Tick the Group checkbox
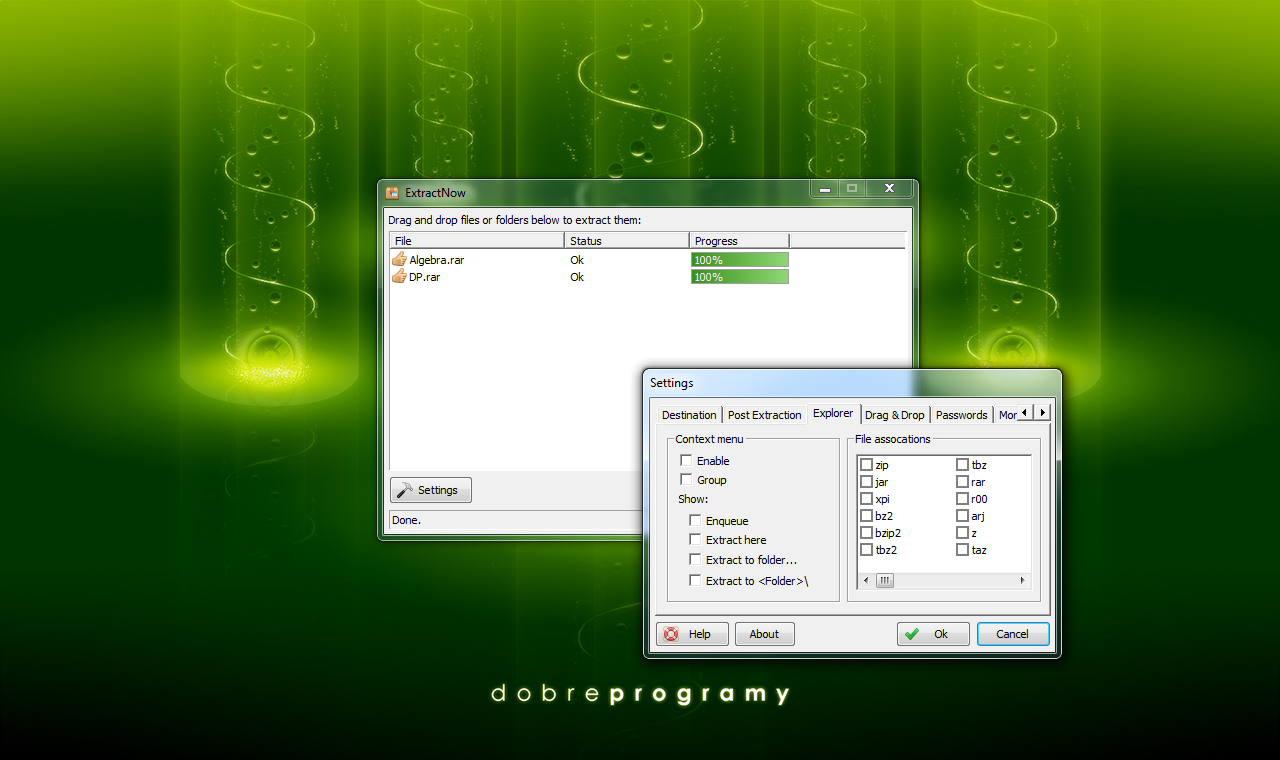The image size is (1280, 760). click(686, 480)
